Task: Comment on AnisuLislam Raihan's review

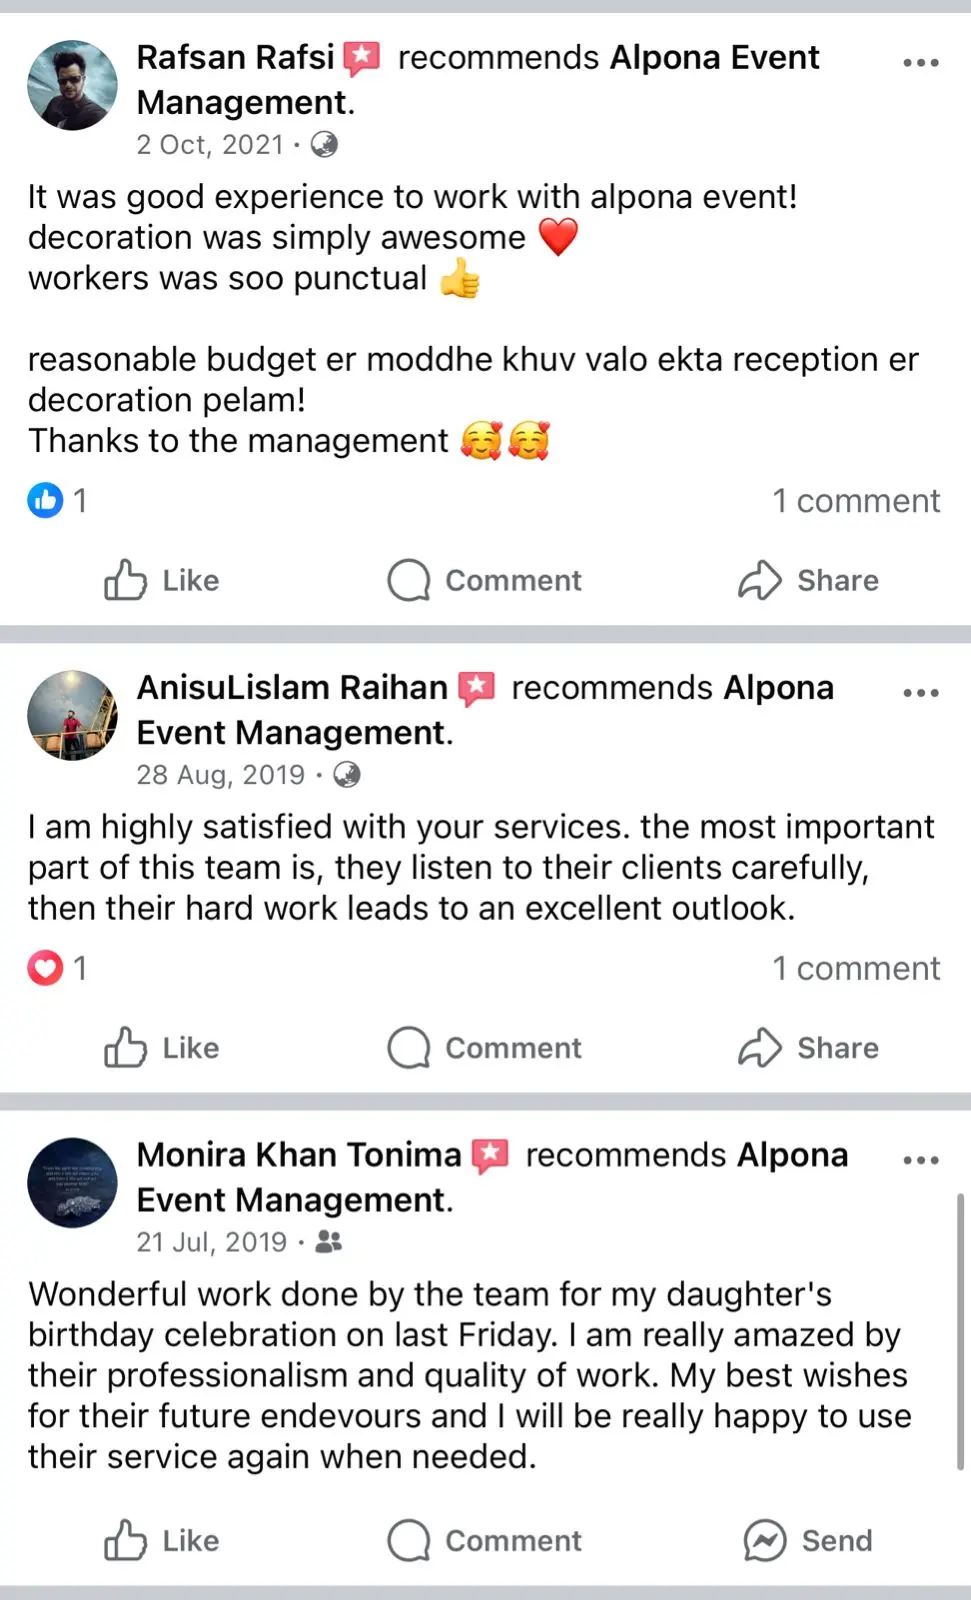Action: click(485, 1048)
